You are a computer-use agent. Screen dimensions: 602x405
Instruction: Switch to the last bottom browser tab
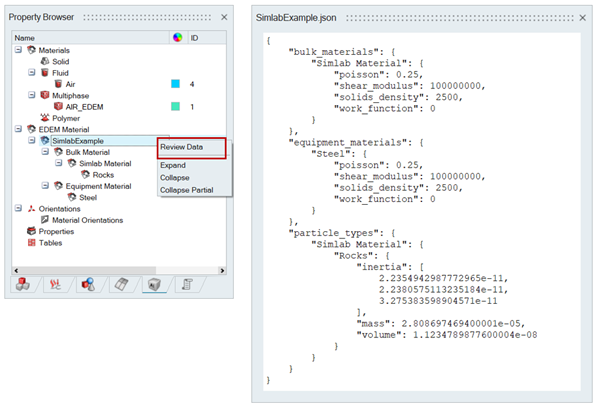coord(186,285)
